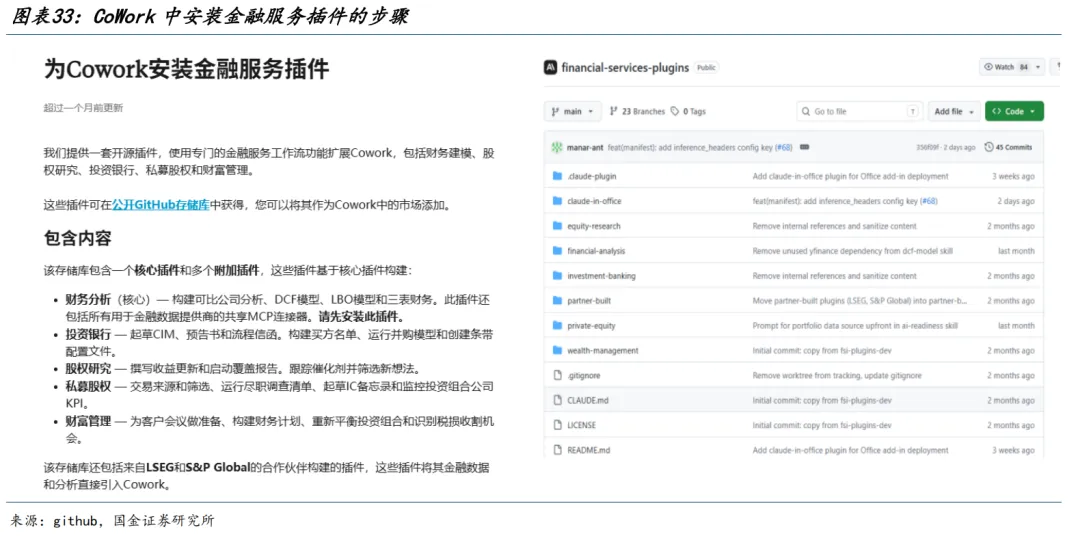Screen dimensions: 1080x536
Task: Open the partner-built folder name
Action: click(x=589, y=300)
